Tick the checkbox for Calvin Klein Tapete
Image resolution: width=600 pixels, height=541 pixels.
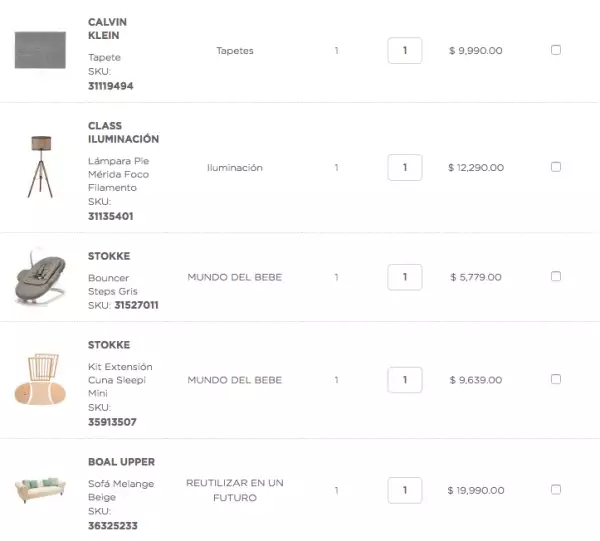pyautogui.click(x=556, y=50)
